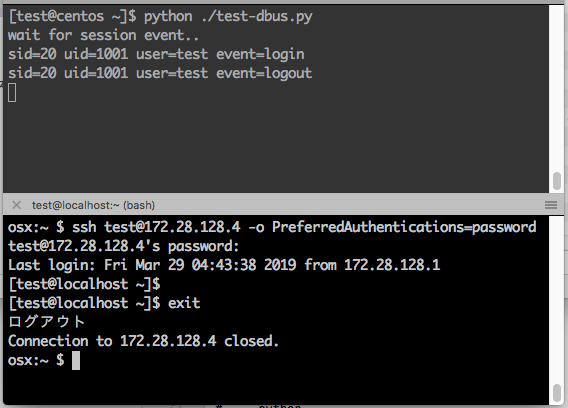
Task: Click the upper pane scrollbar thumb
Action: pos(557,180)
